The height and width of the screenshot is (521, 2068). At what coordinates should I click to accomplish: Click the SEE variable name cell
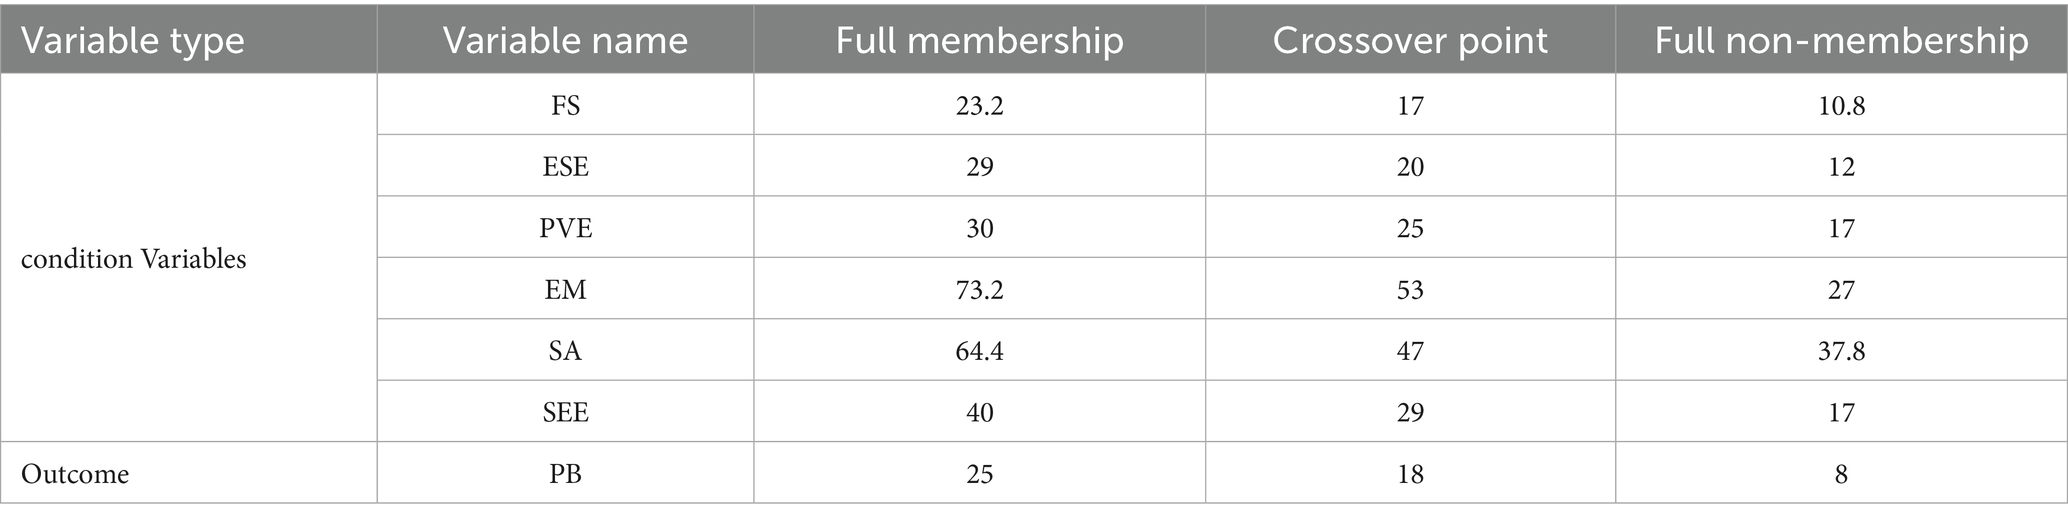(565, 412)
